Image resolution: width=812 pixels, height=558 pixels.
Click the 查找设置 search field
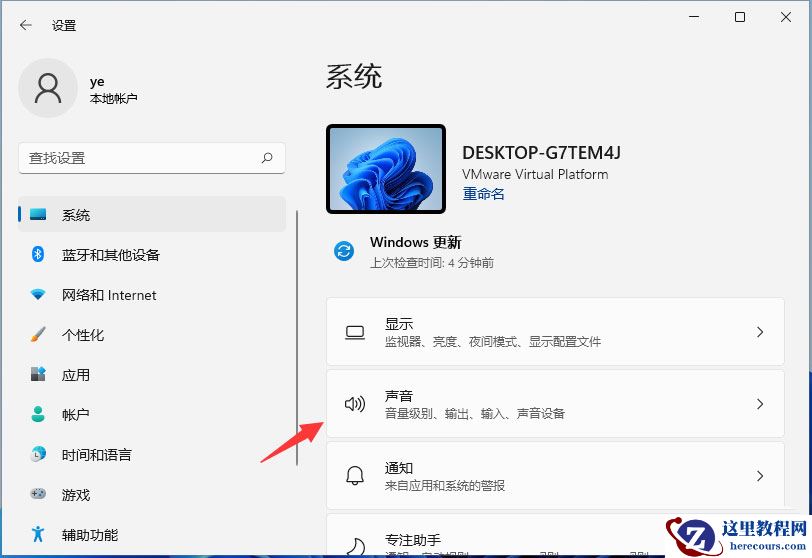152,158
